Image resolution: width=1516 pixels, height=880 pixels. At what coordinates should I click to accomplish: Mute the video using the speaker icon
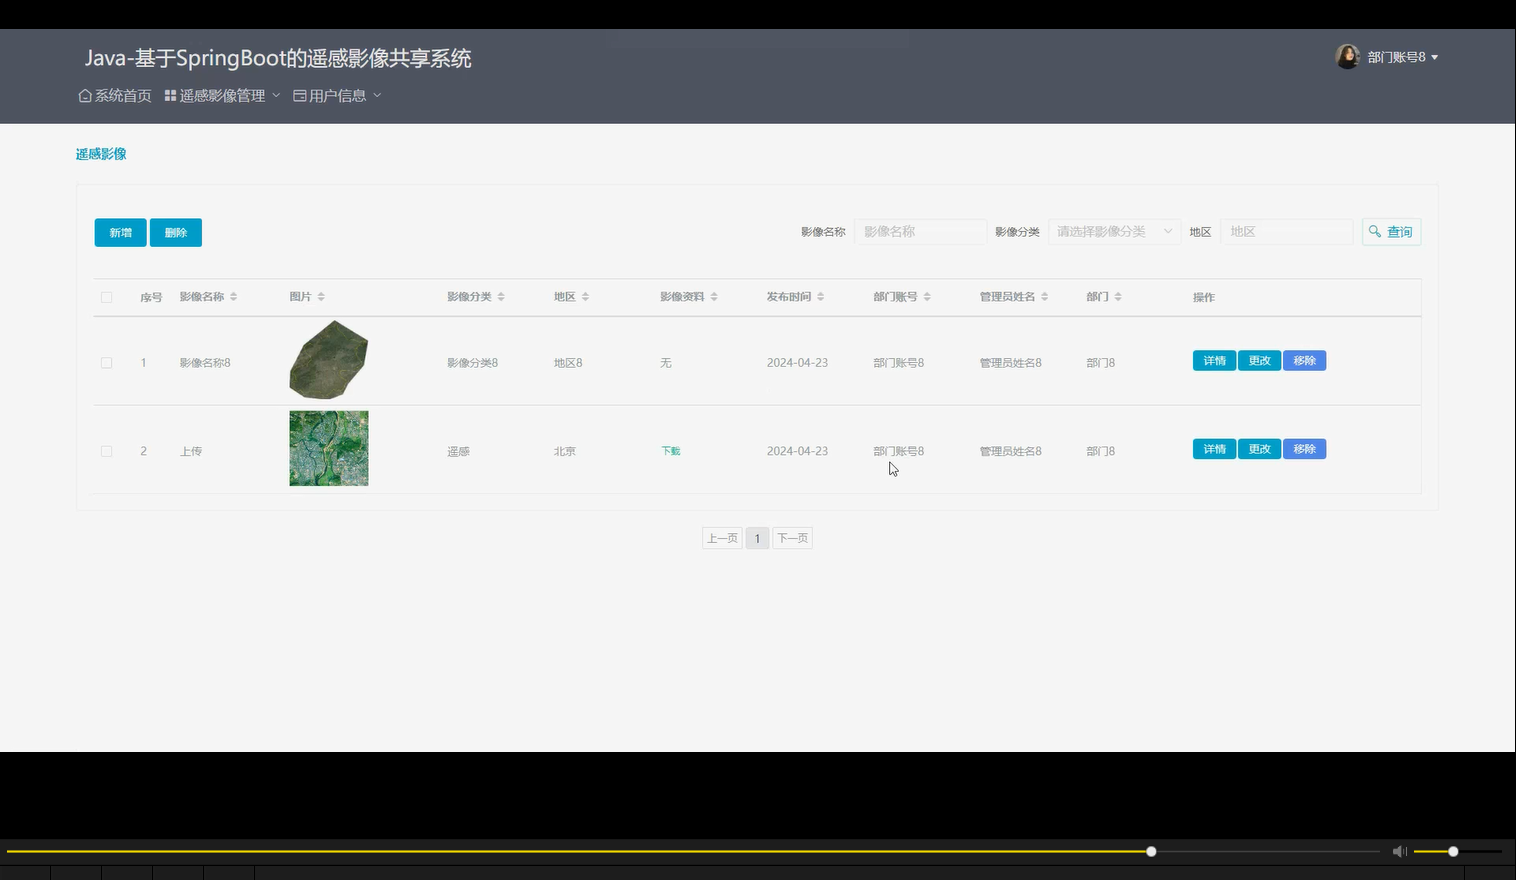point(1399,851)
